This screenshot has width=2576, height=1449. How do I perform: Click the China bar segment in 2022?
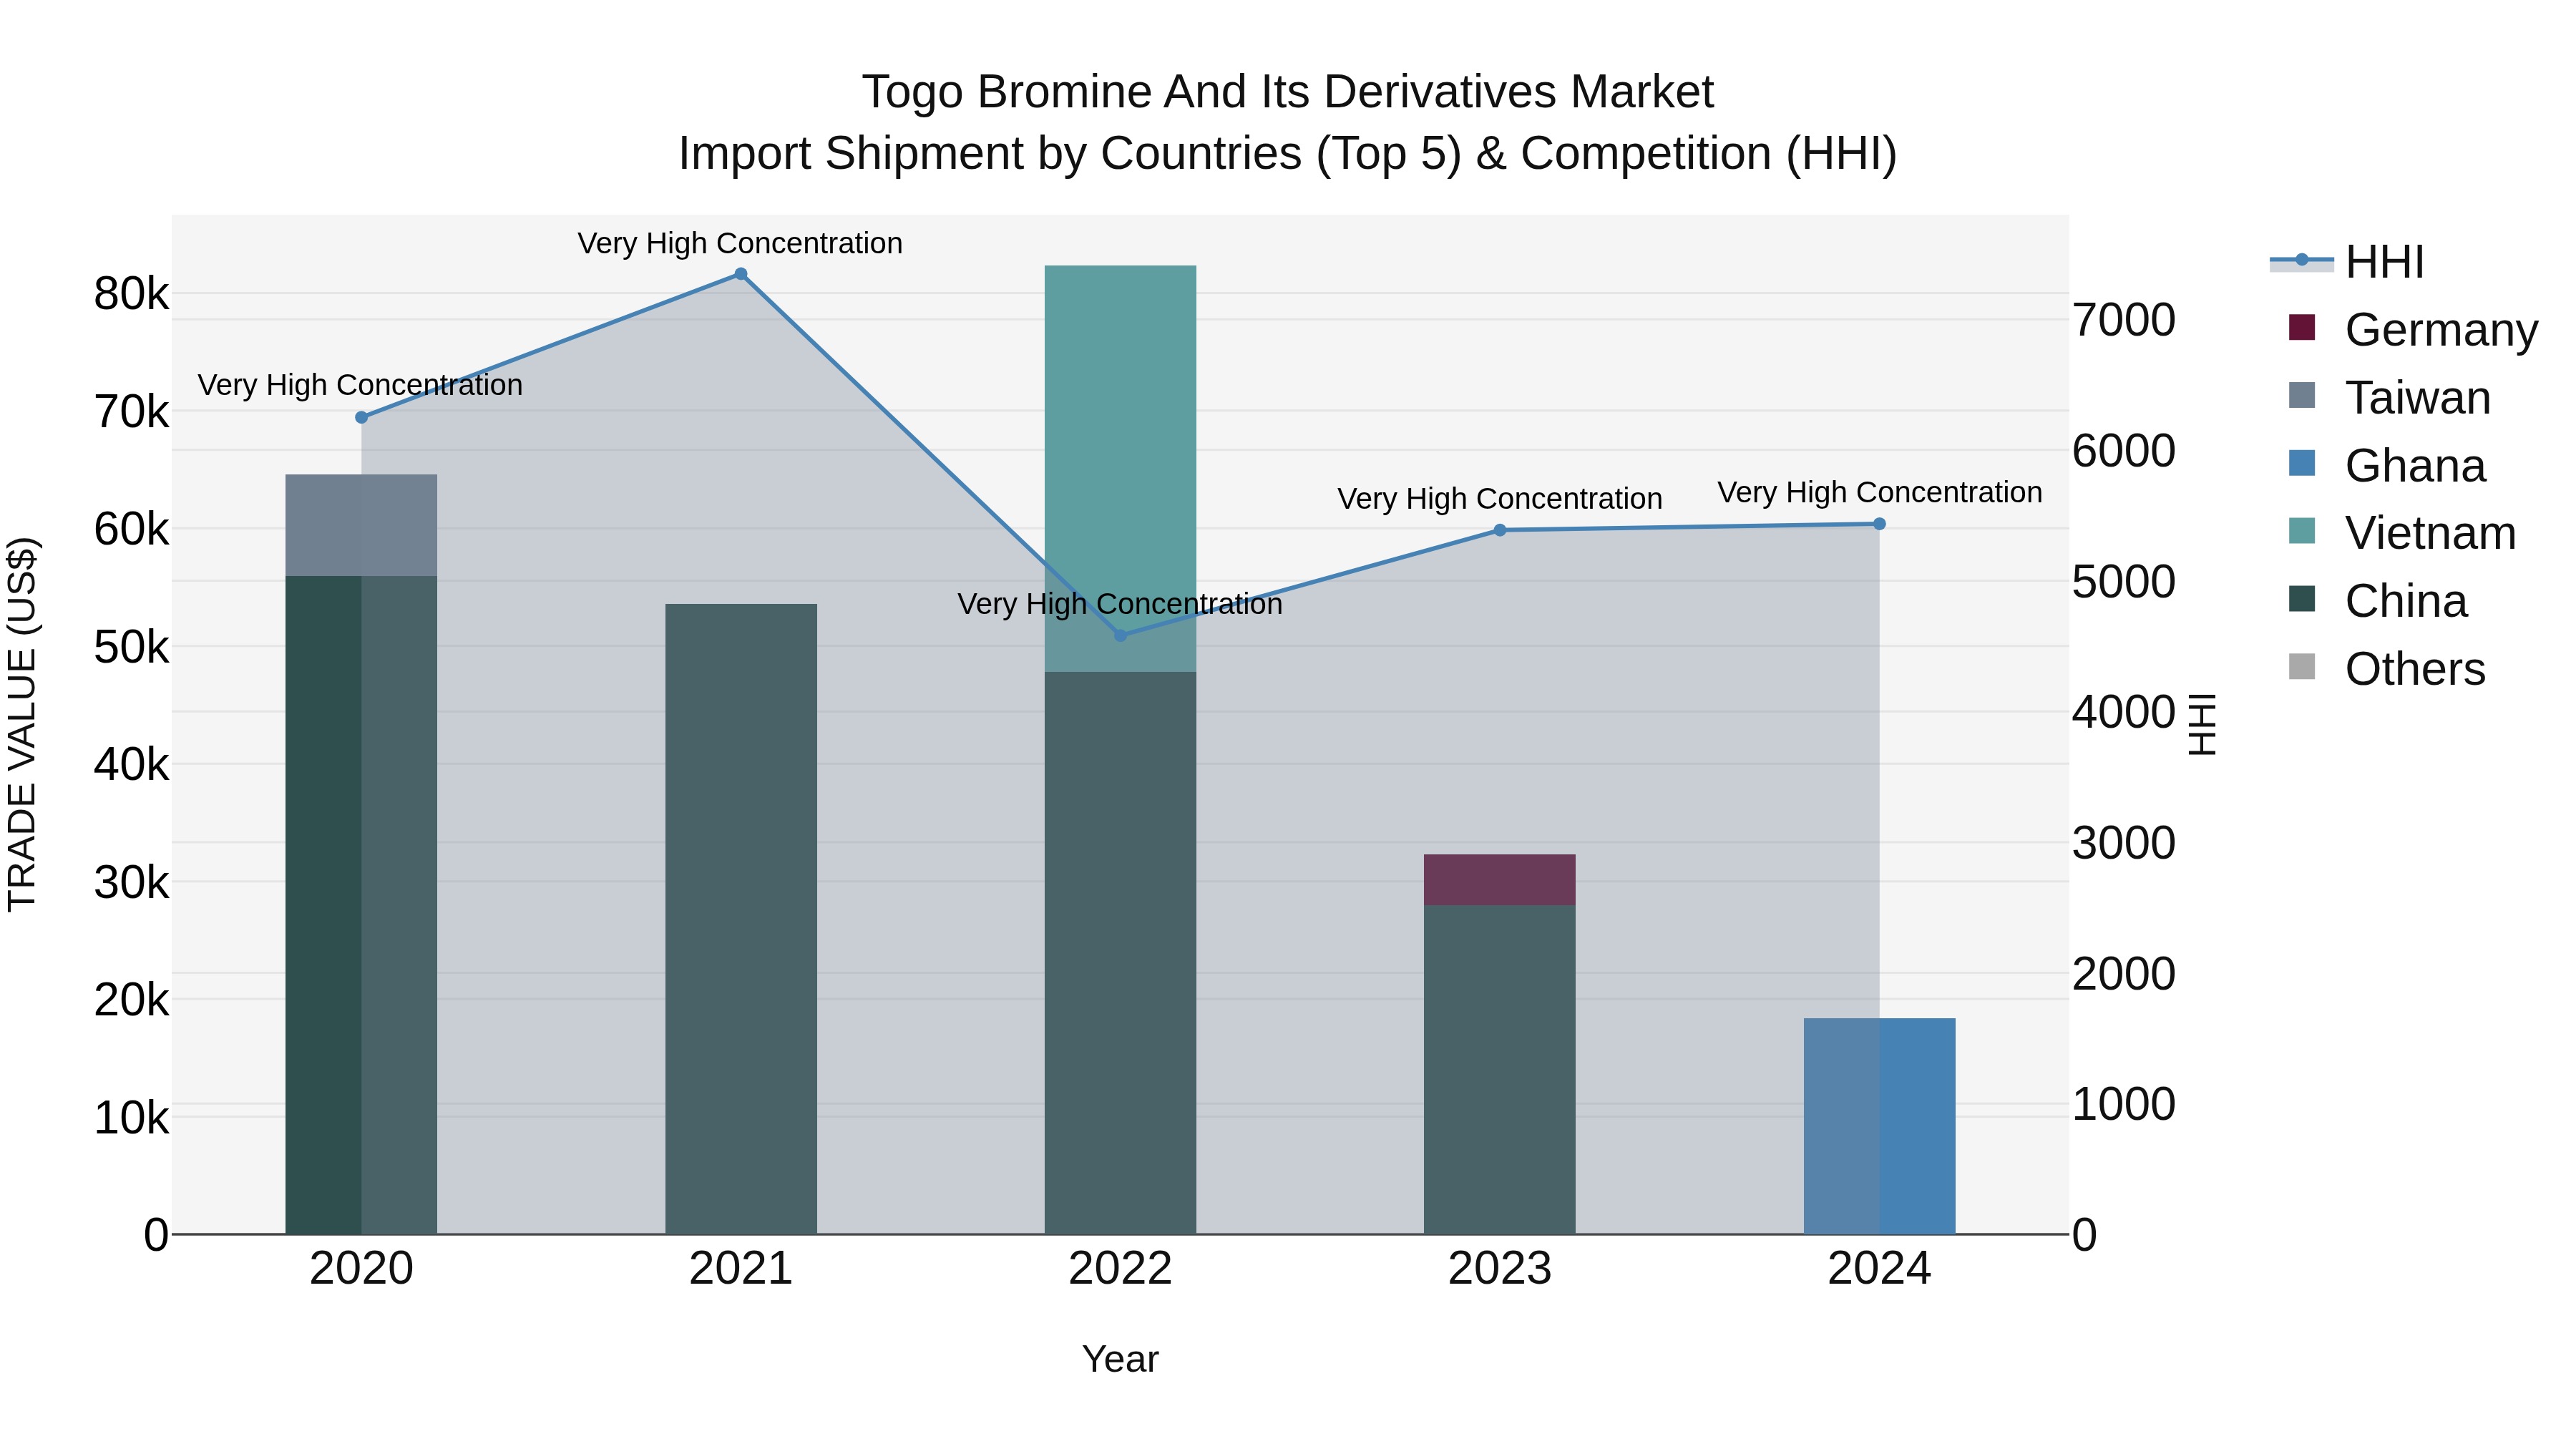click(x=1120, y=953)
